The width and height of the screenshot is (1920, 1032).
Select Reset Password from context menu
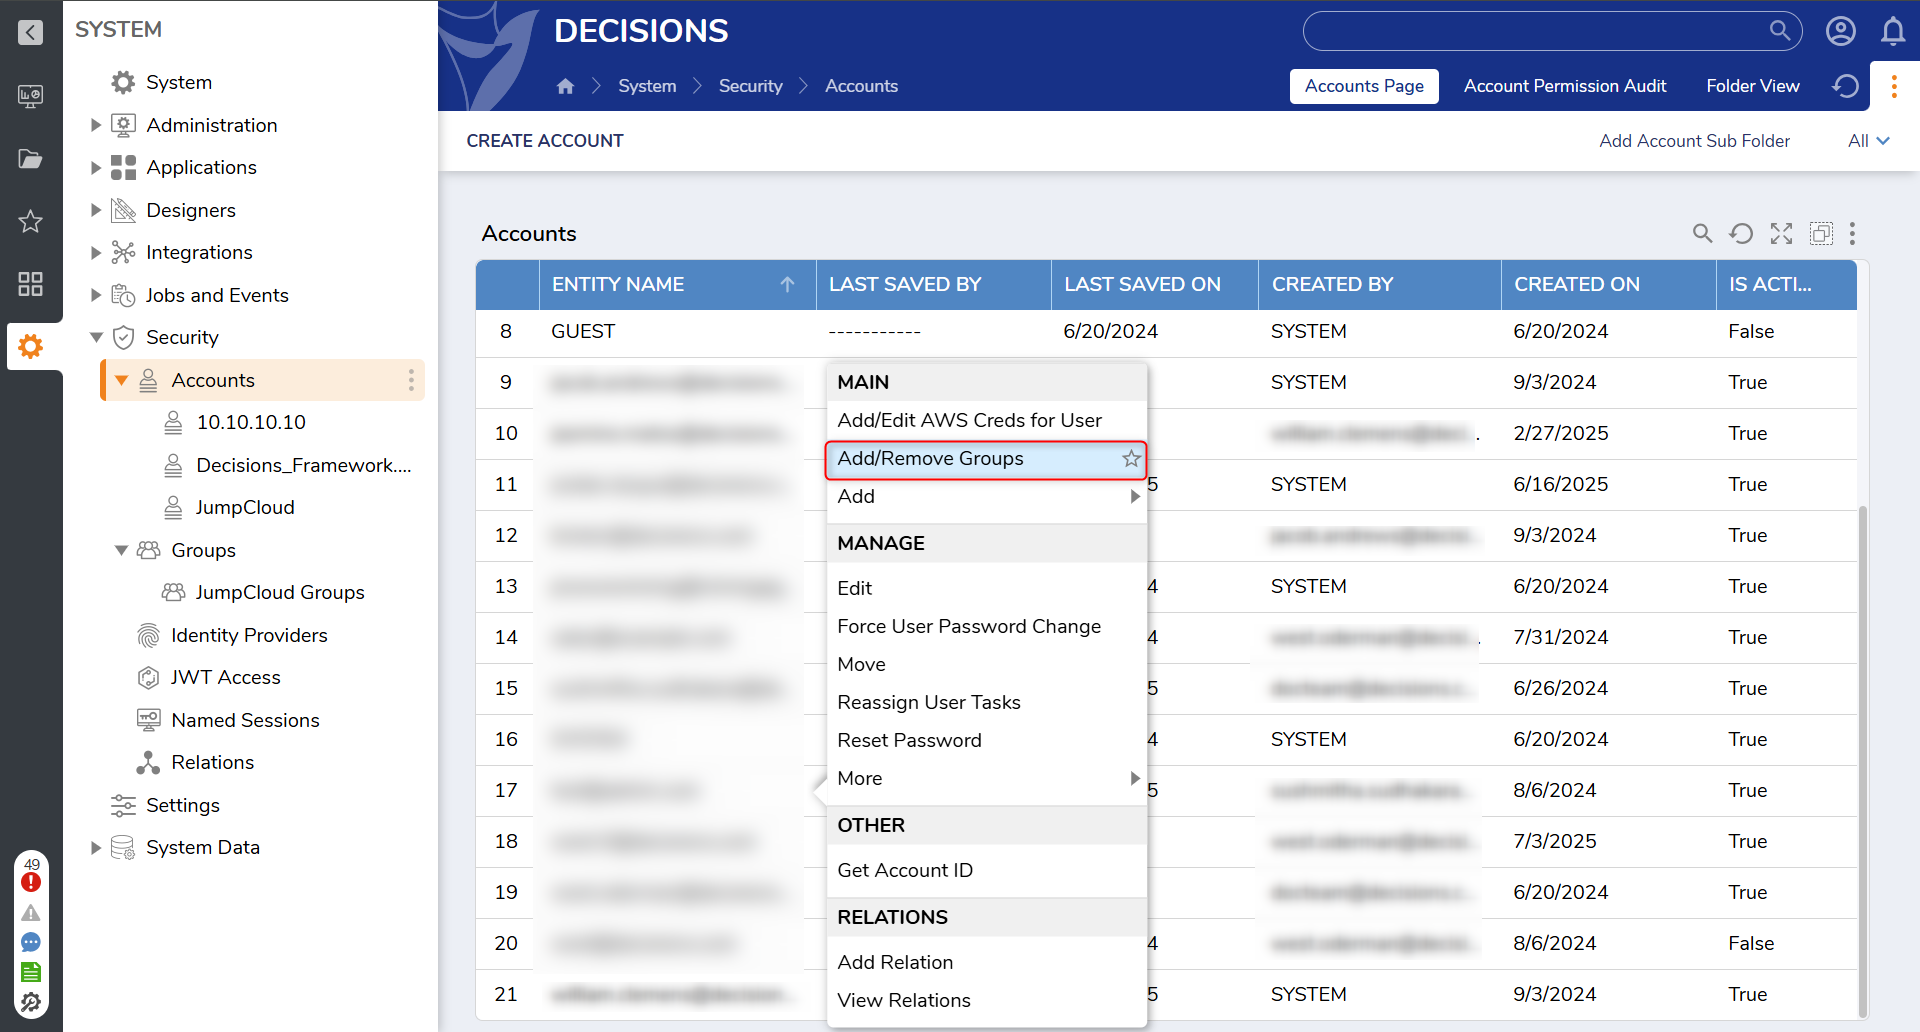point(909,741)
